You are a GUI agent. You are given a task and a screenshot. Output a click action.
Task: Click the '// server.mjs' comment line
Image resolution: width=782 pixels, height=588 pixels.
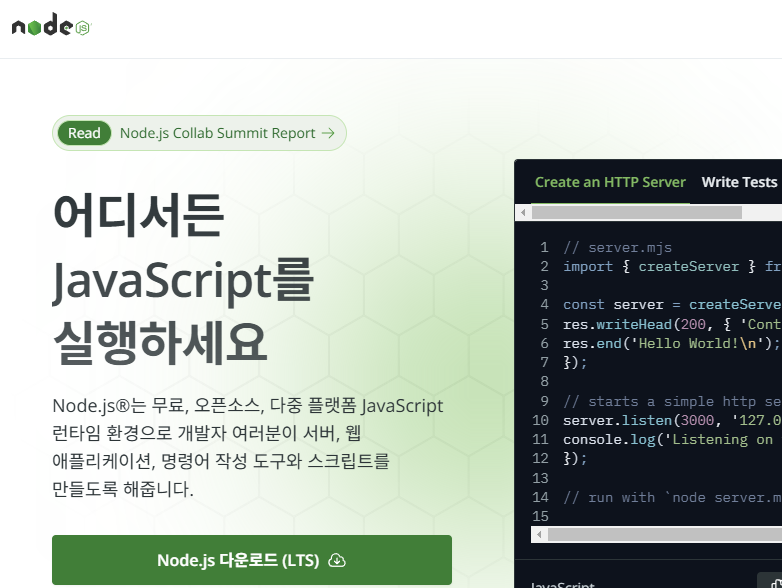pos(617,247)
